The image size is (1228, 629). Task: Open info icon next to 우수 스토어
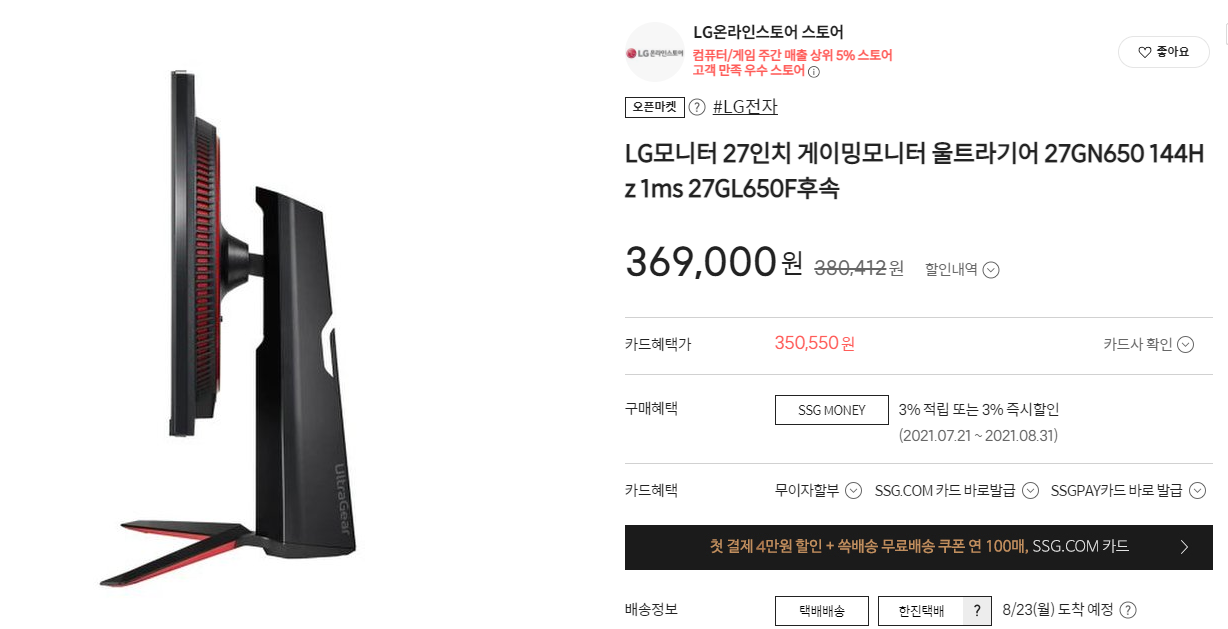pos(814,72)
